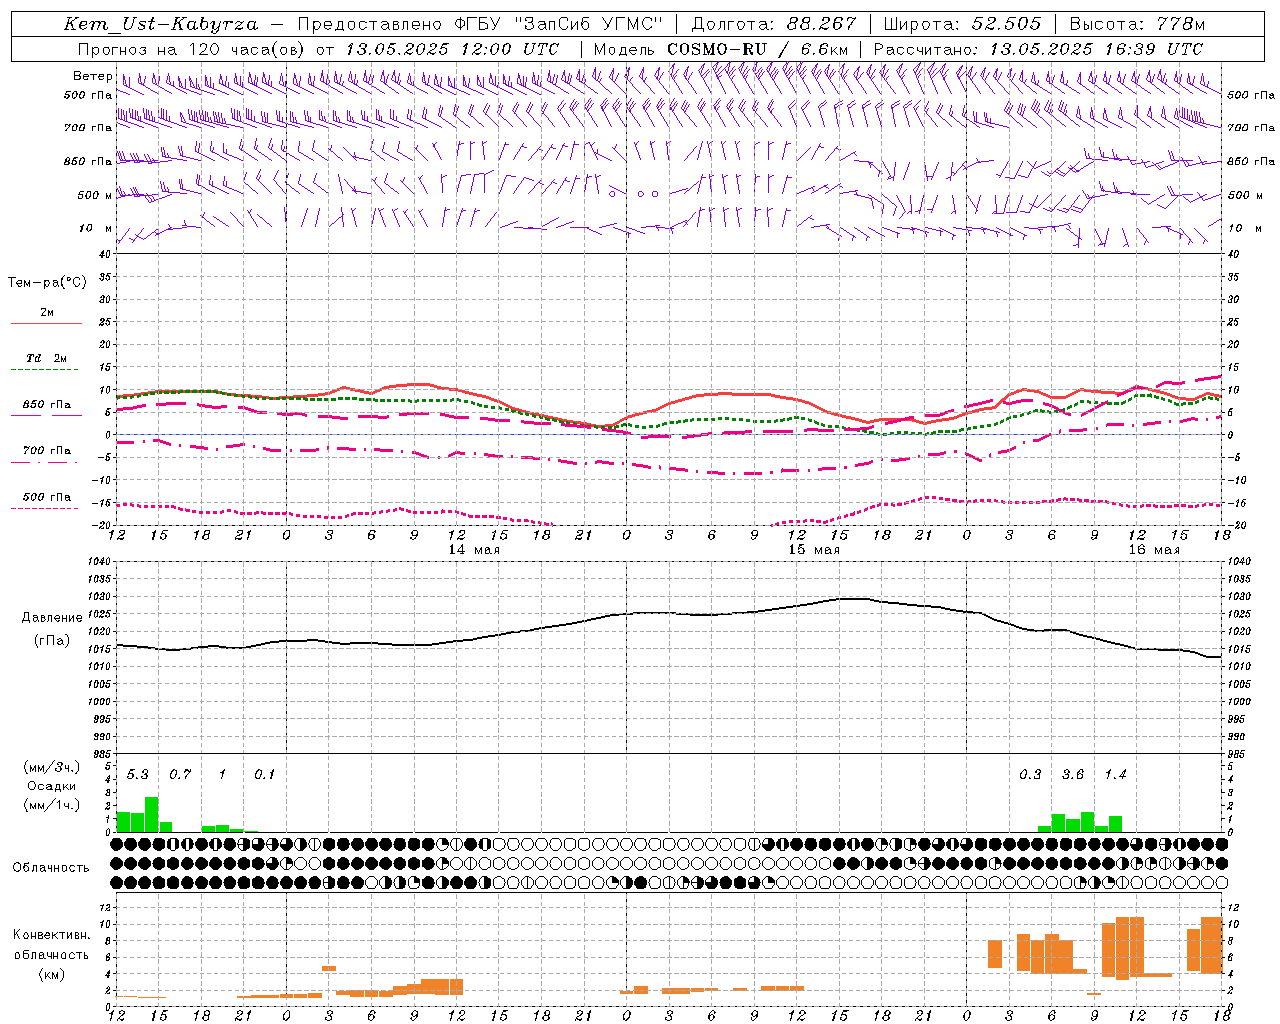
Task: Click the precipitation total value '5.3'
Action: tap(137, 775)
